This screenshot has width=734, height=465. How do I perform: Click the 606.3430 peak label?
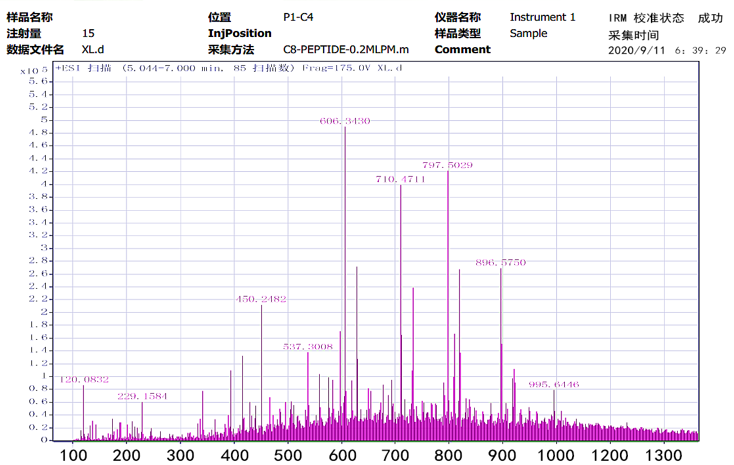point(345,120)
